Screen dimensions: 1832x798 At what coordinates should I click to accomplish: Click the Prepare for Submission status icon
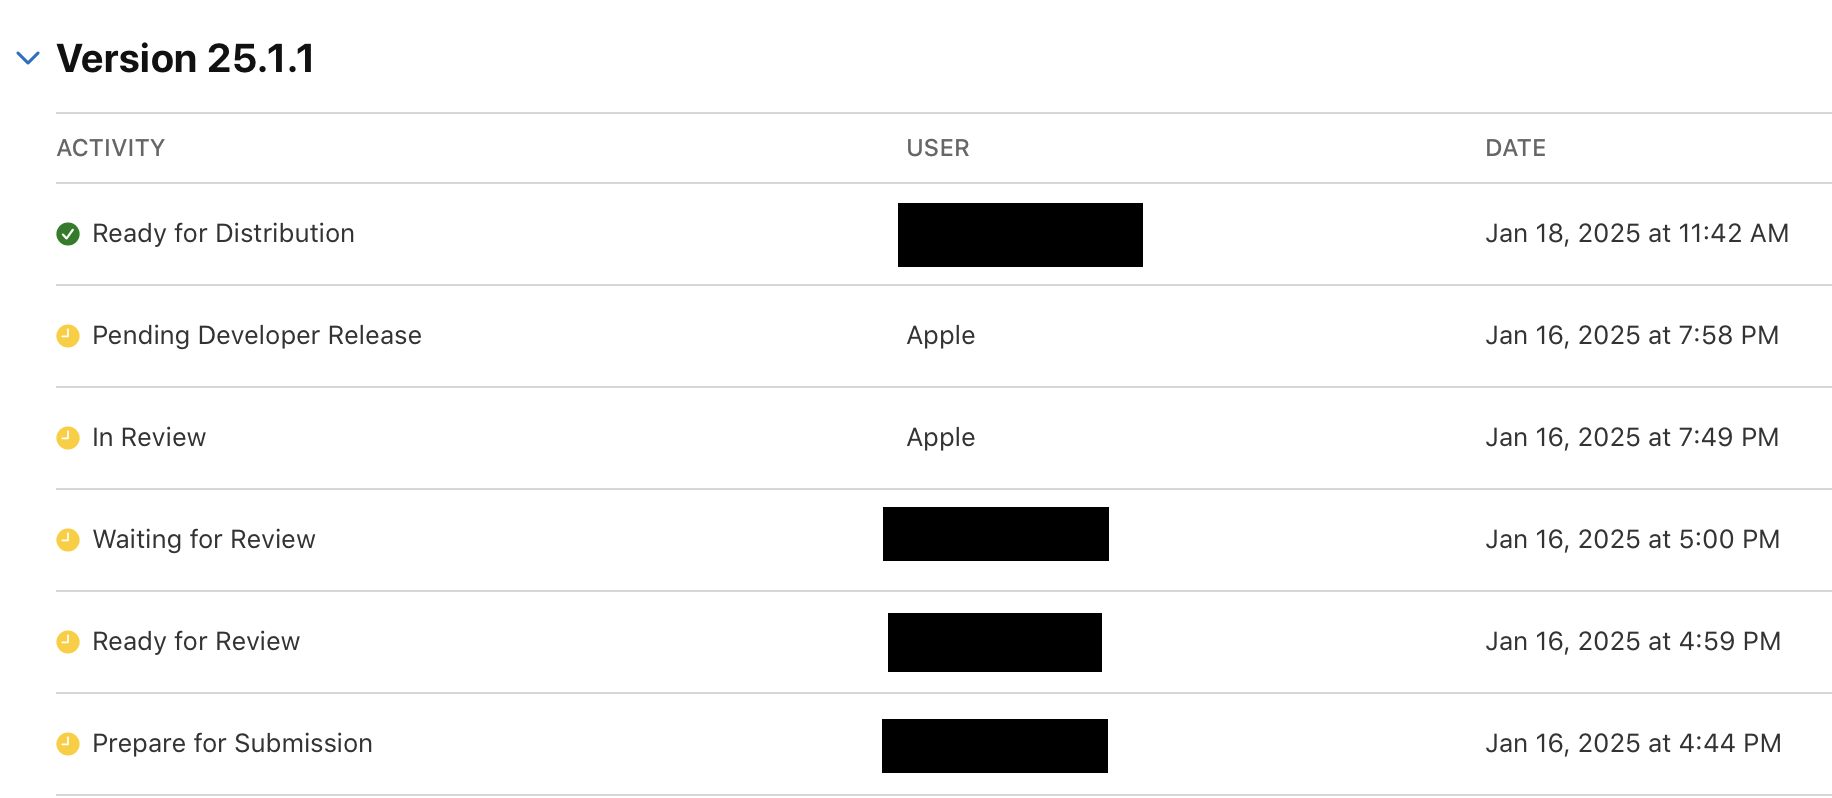(68, 744)
